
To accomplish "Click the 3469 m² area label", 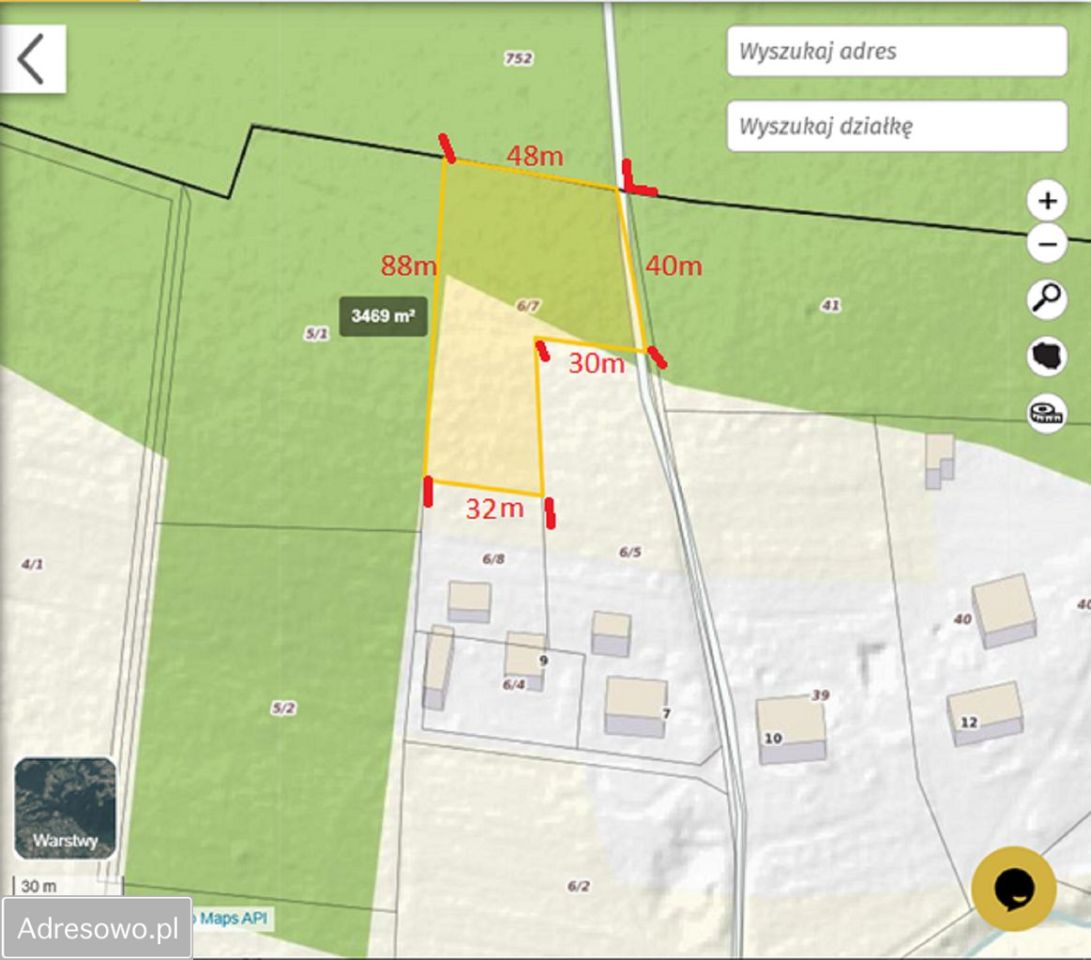I will pyautogui.click(x=383, y=317).
